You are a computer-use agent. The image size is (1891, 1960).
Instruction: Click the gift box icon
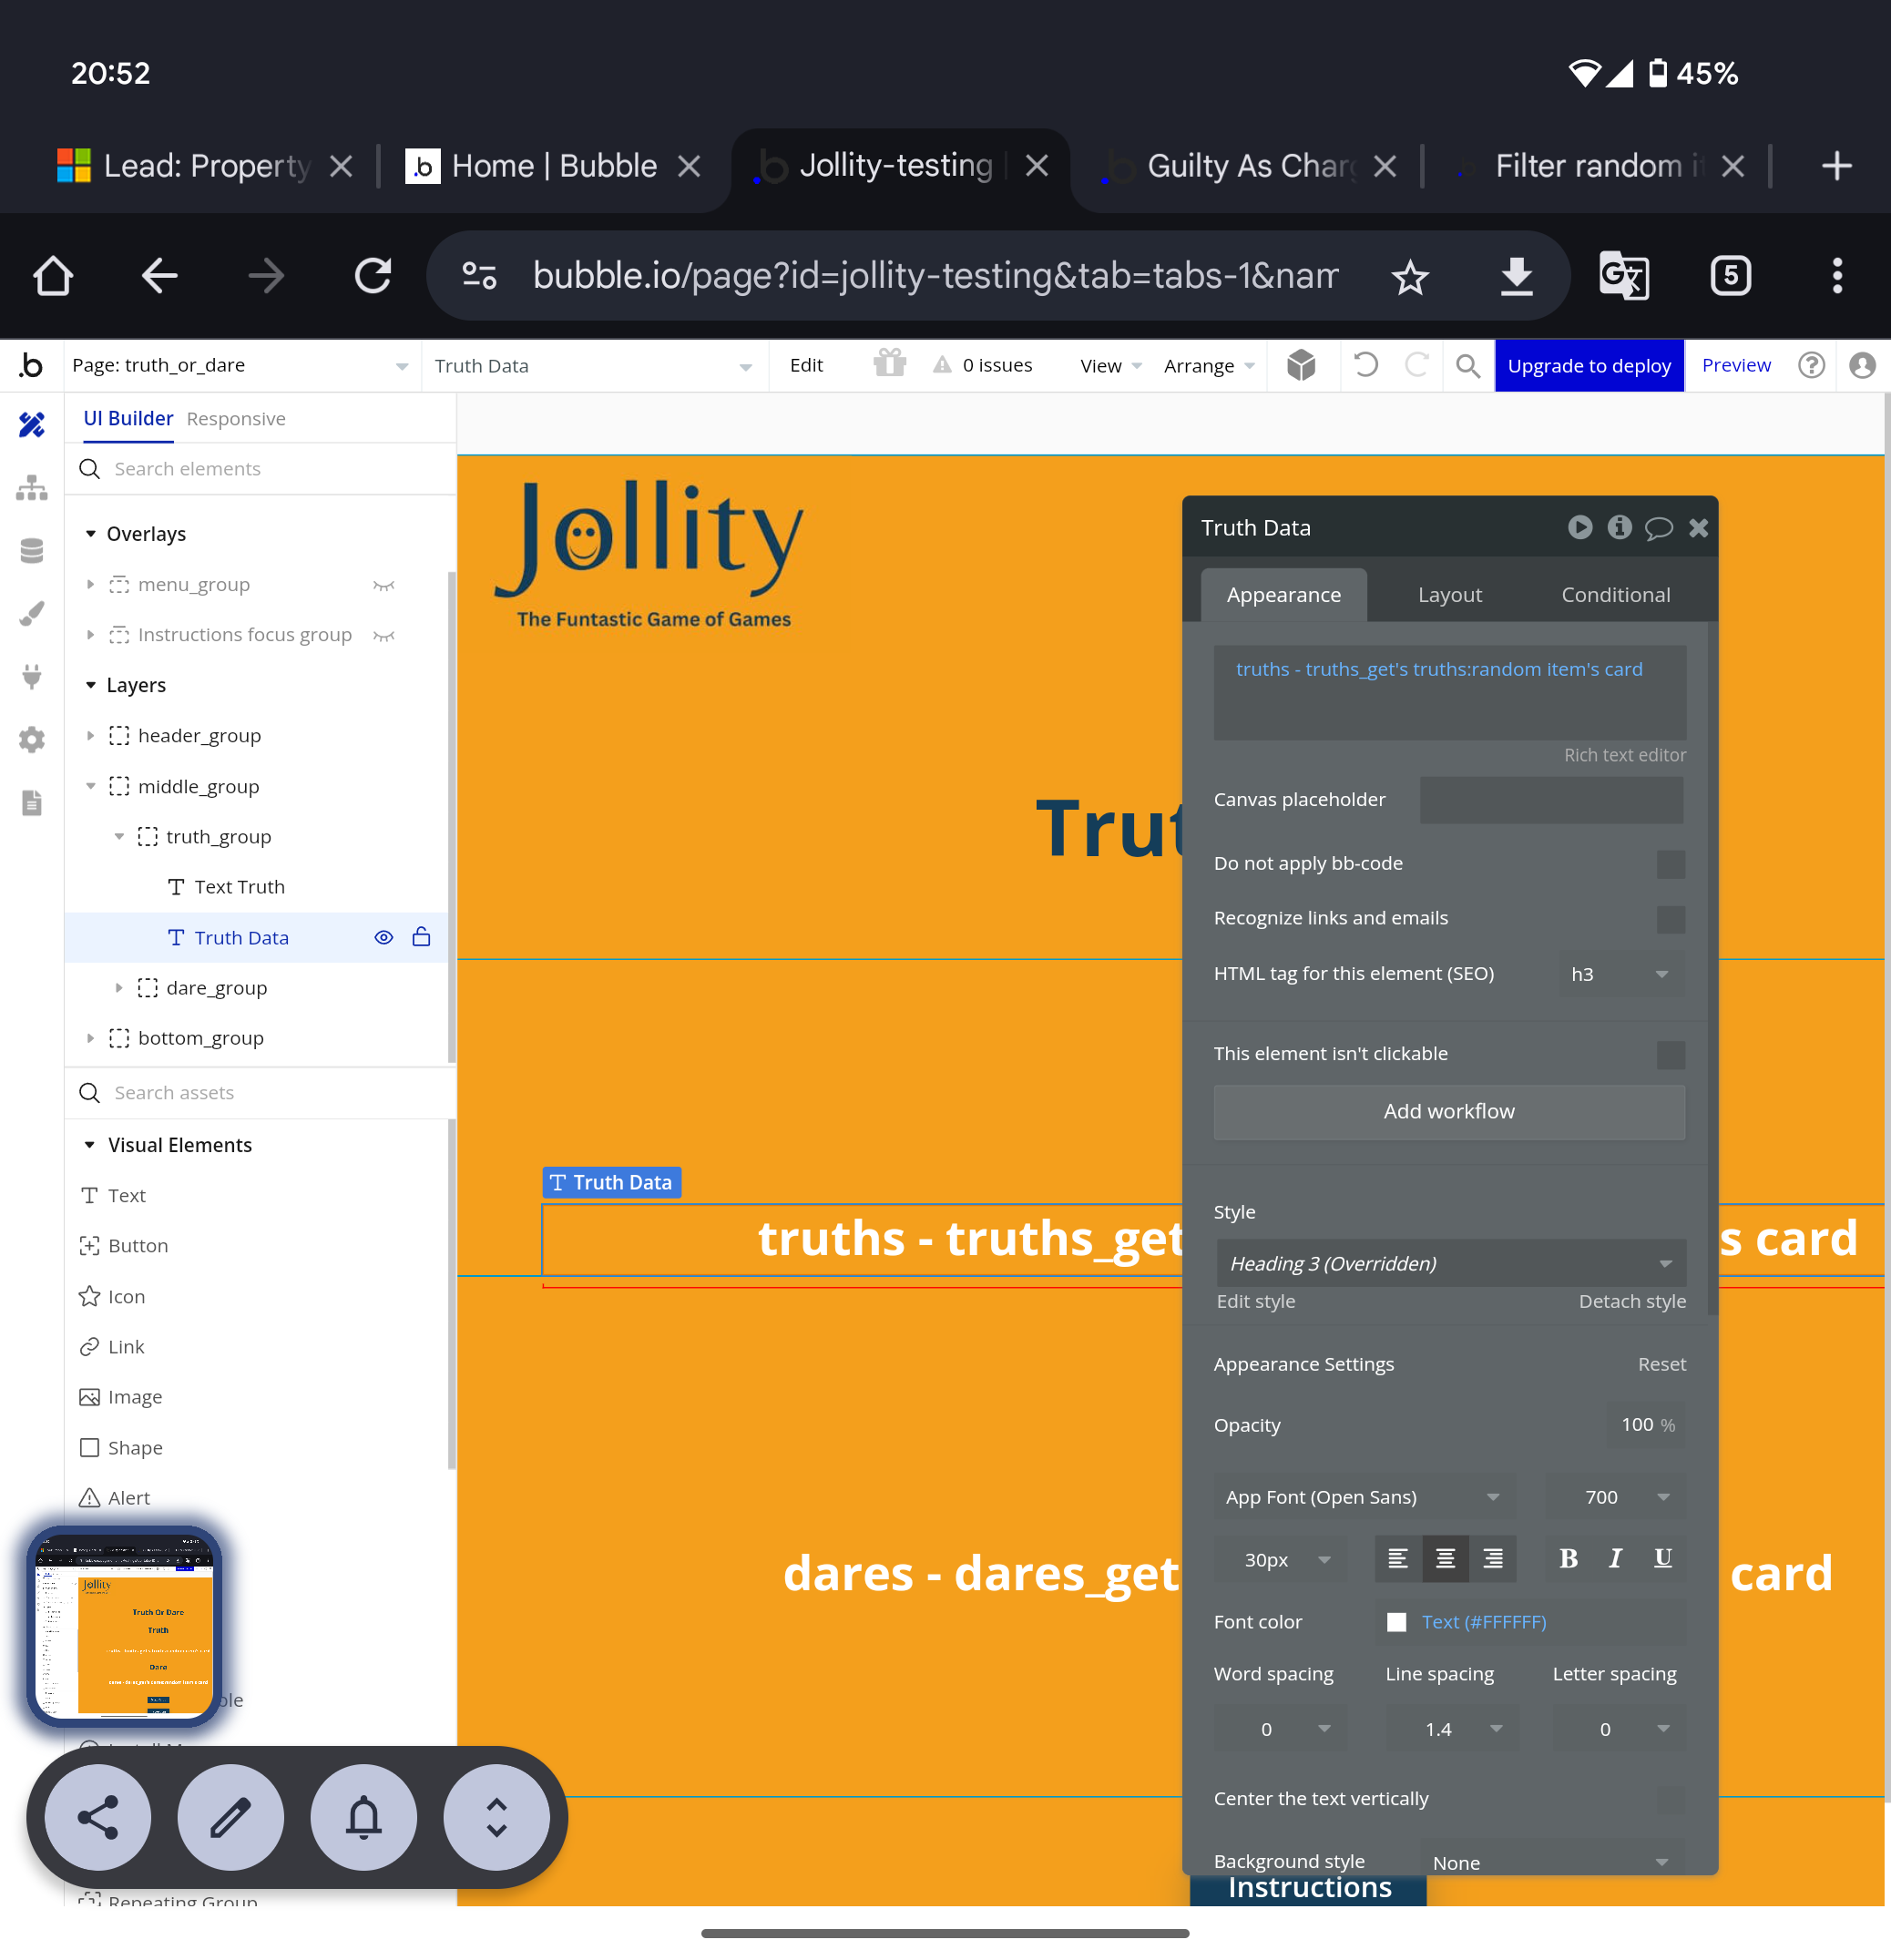point(889,363)
